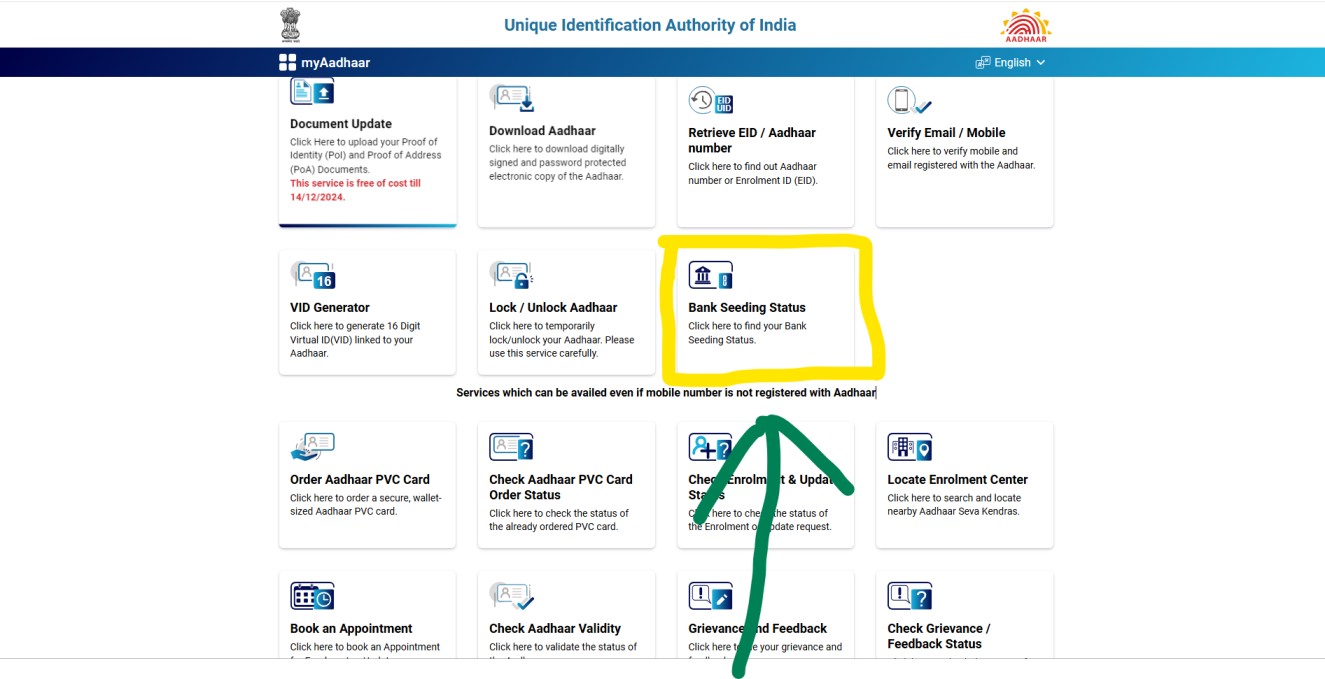Click 'Click here to temporarily lock/unlock your Aadhaar' text
Screen dimensions: 1325x679
tap(562, 340)
